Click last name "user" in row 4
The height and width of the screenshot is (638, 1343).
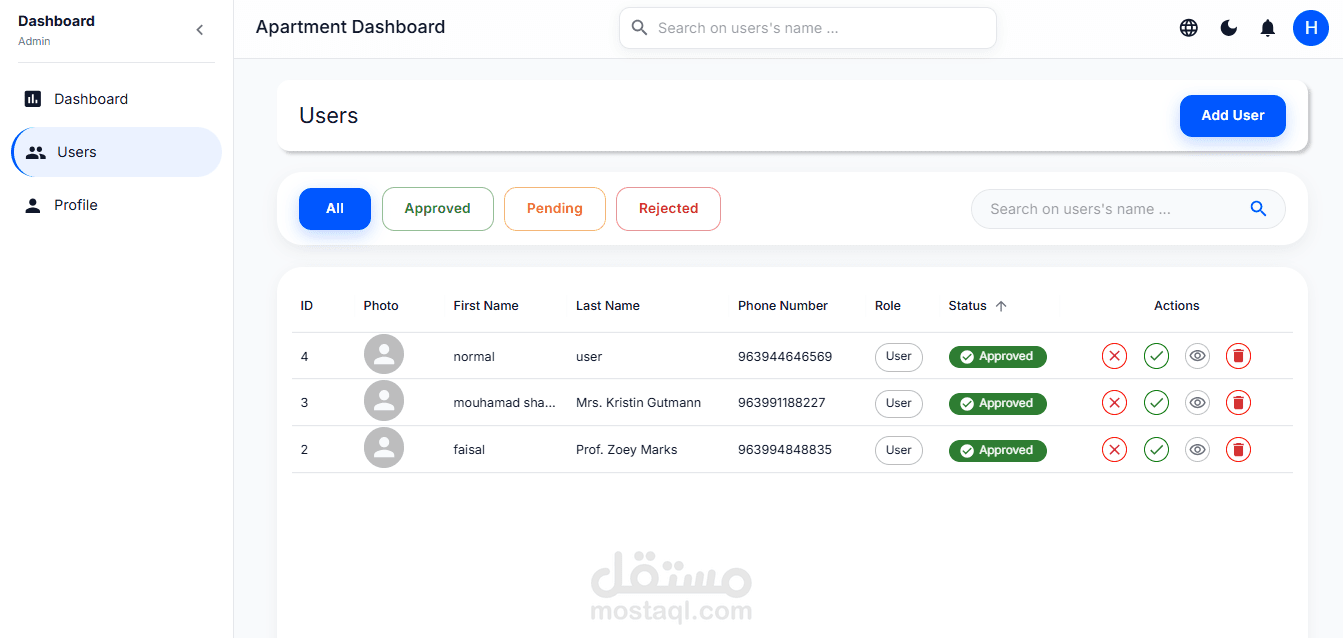[x=589, y=357]
